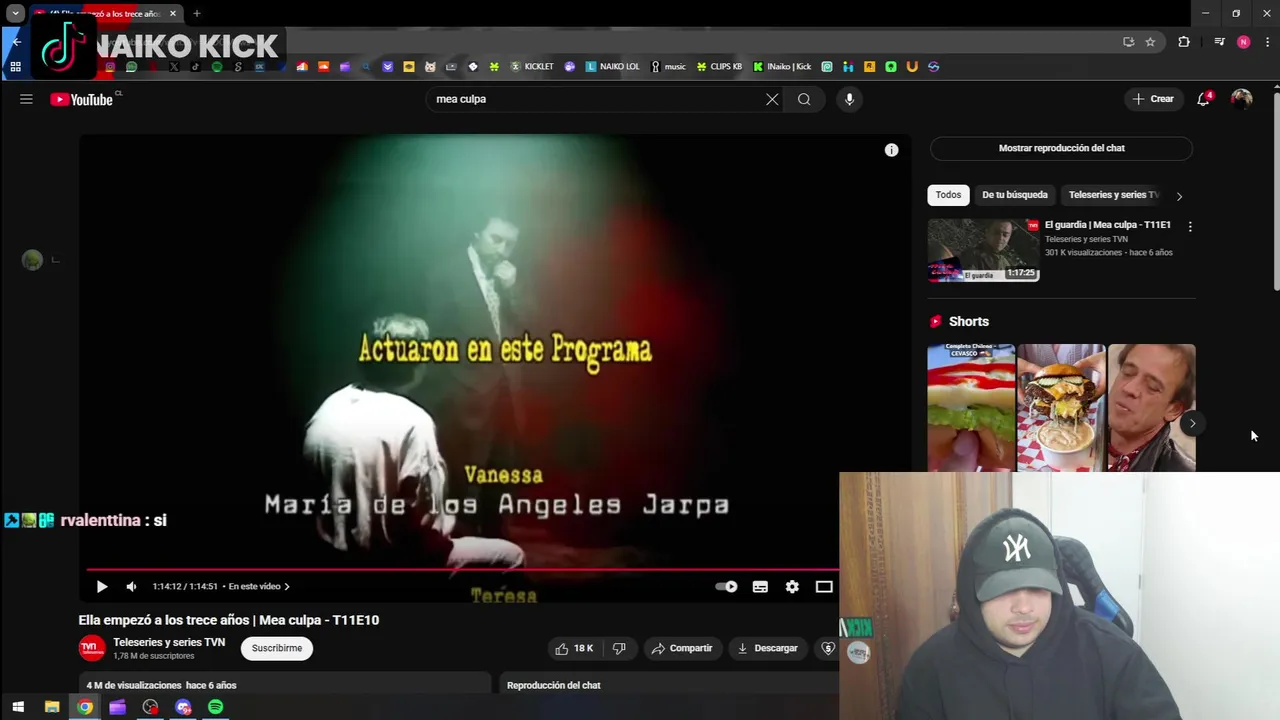Select the 'De tu búsqueda' chip
Image resolution: width=1280 pixels, height=720 pixels.
pos(1015,195)
